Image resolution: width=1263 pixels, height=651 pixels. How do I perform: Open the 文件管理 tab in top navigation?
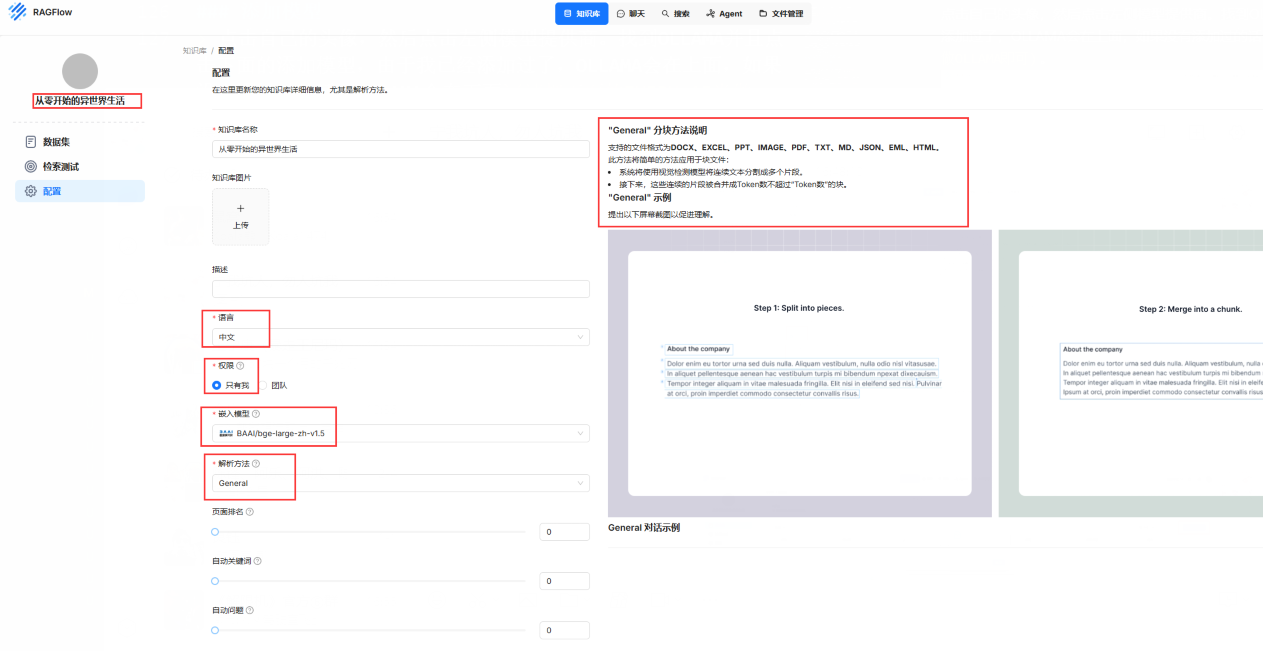(x=781, y=14)
